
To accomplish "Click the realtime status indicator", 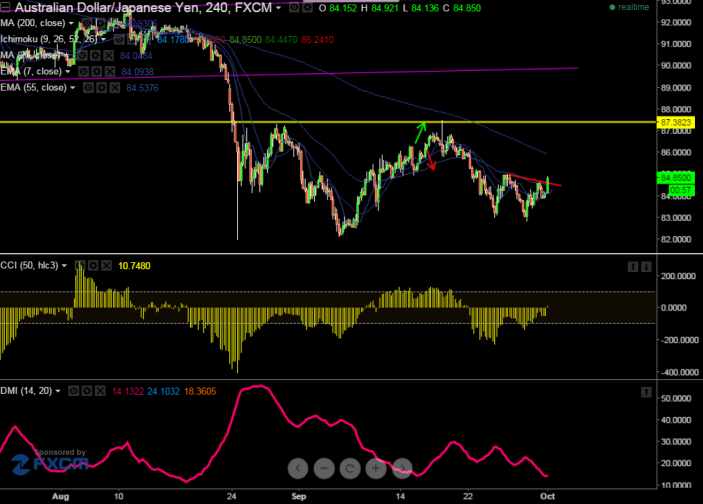I will 629,7.
